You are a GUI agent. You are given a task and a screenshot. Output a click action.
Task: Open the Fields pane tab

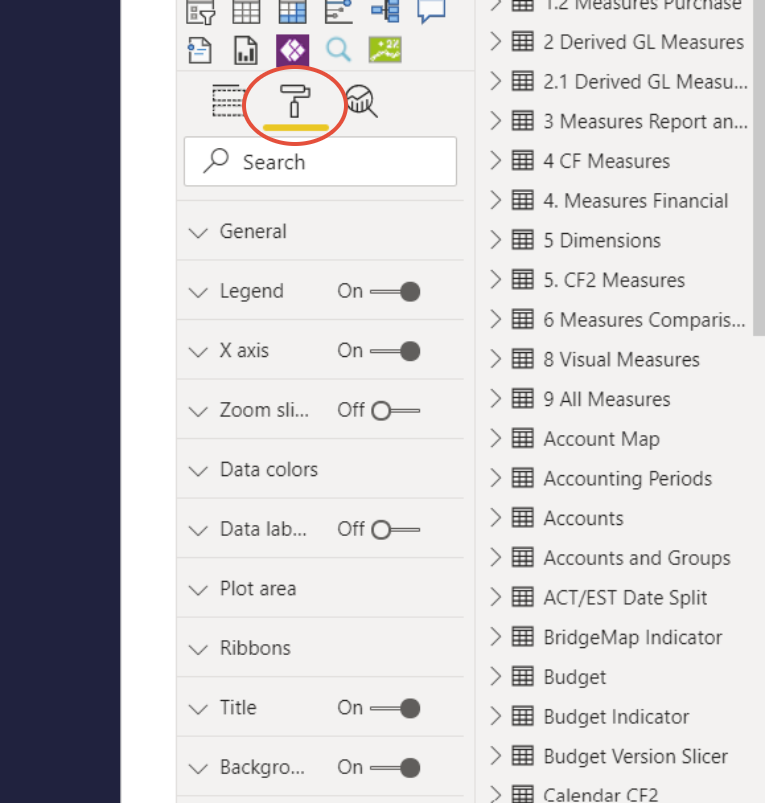coord(227,100)
